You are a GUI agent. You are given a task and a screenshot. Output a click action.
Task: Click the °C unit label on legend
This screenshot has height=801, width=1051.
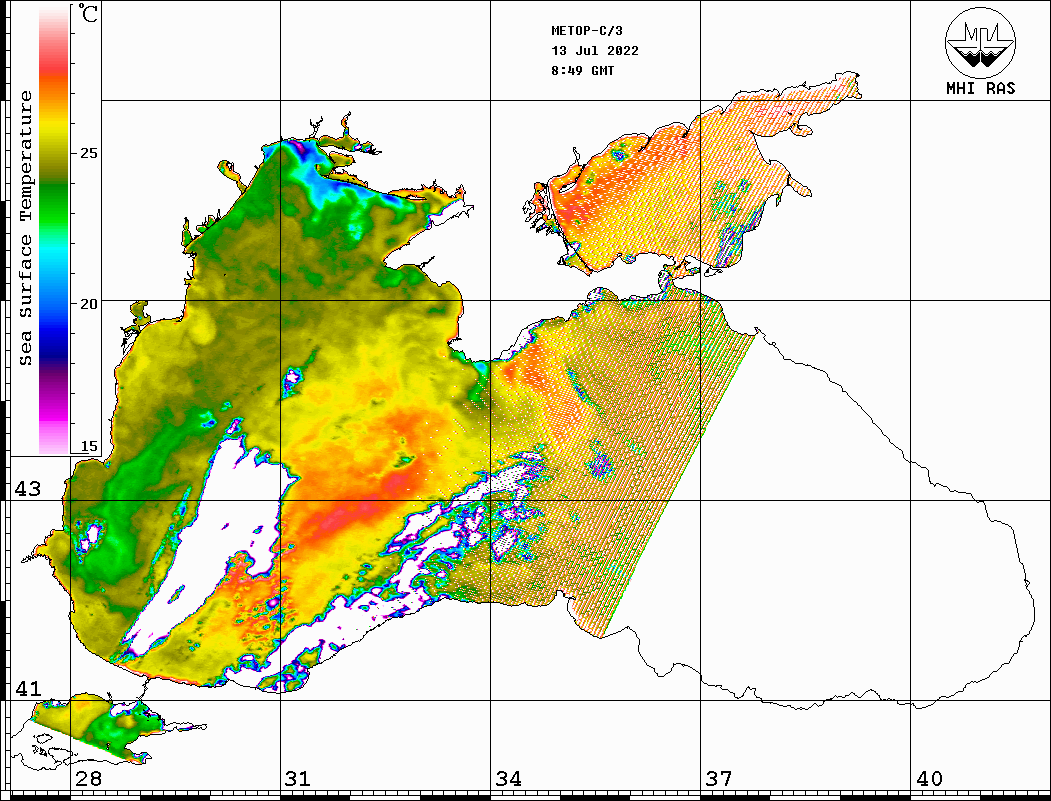(x=88, y=13)
